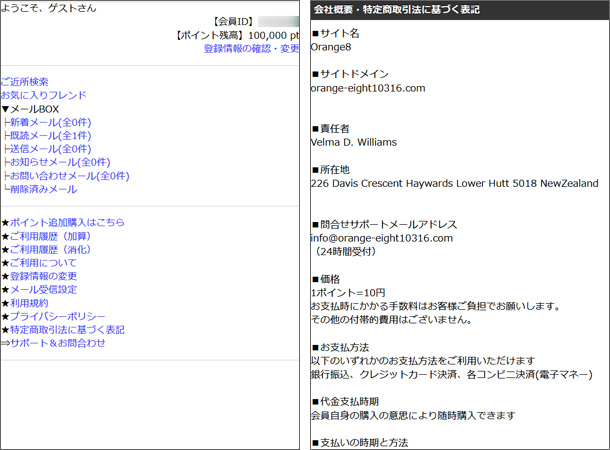The width and height of the screenshot is (610, 450).
Task: Open サポート＆お問合わせ page
Action: pyautogui.click(x=58, y=342)
